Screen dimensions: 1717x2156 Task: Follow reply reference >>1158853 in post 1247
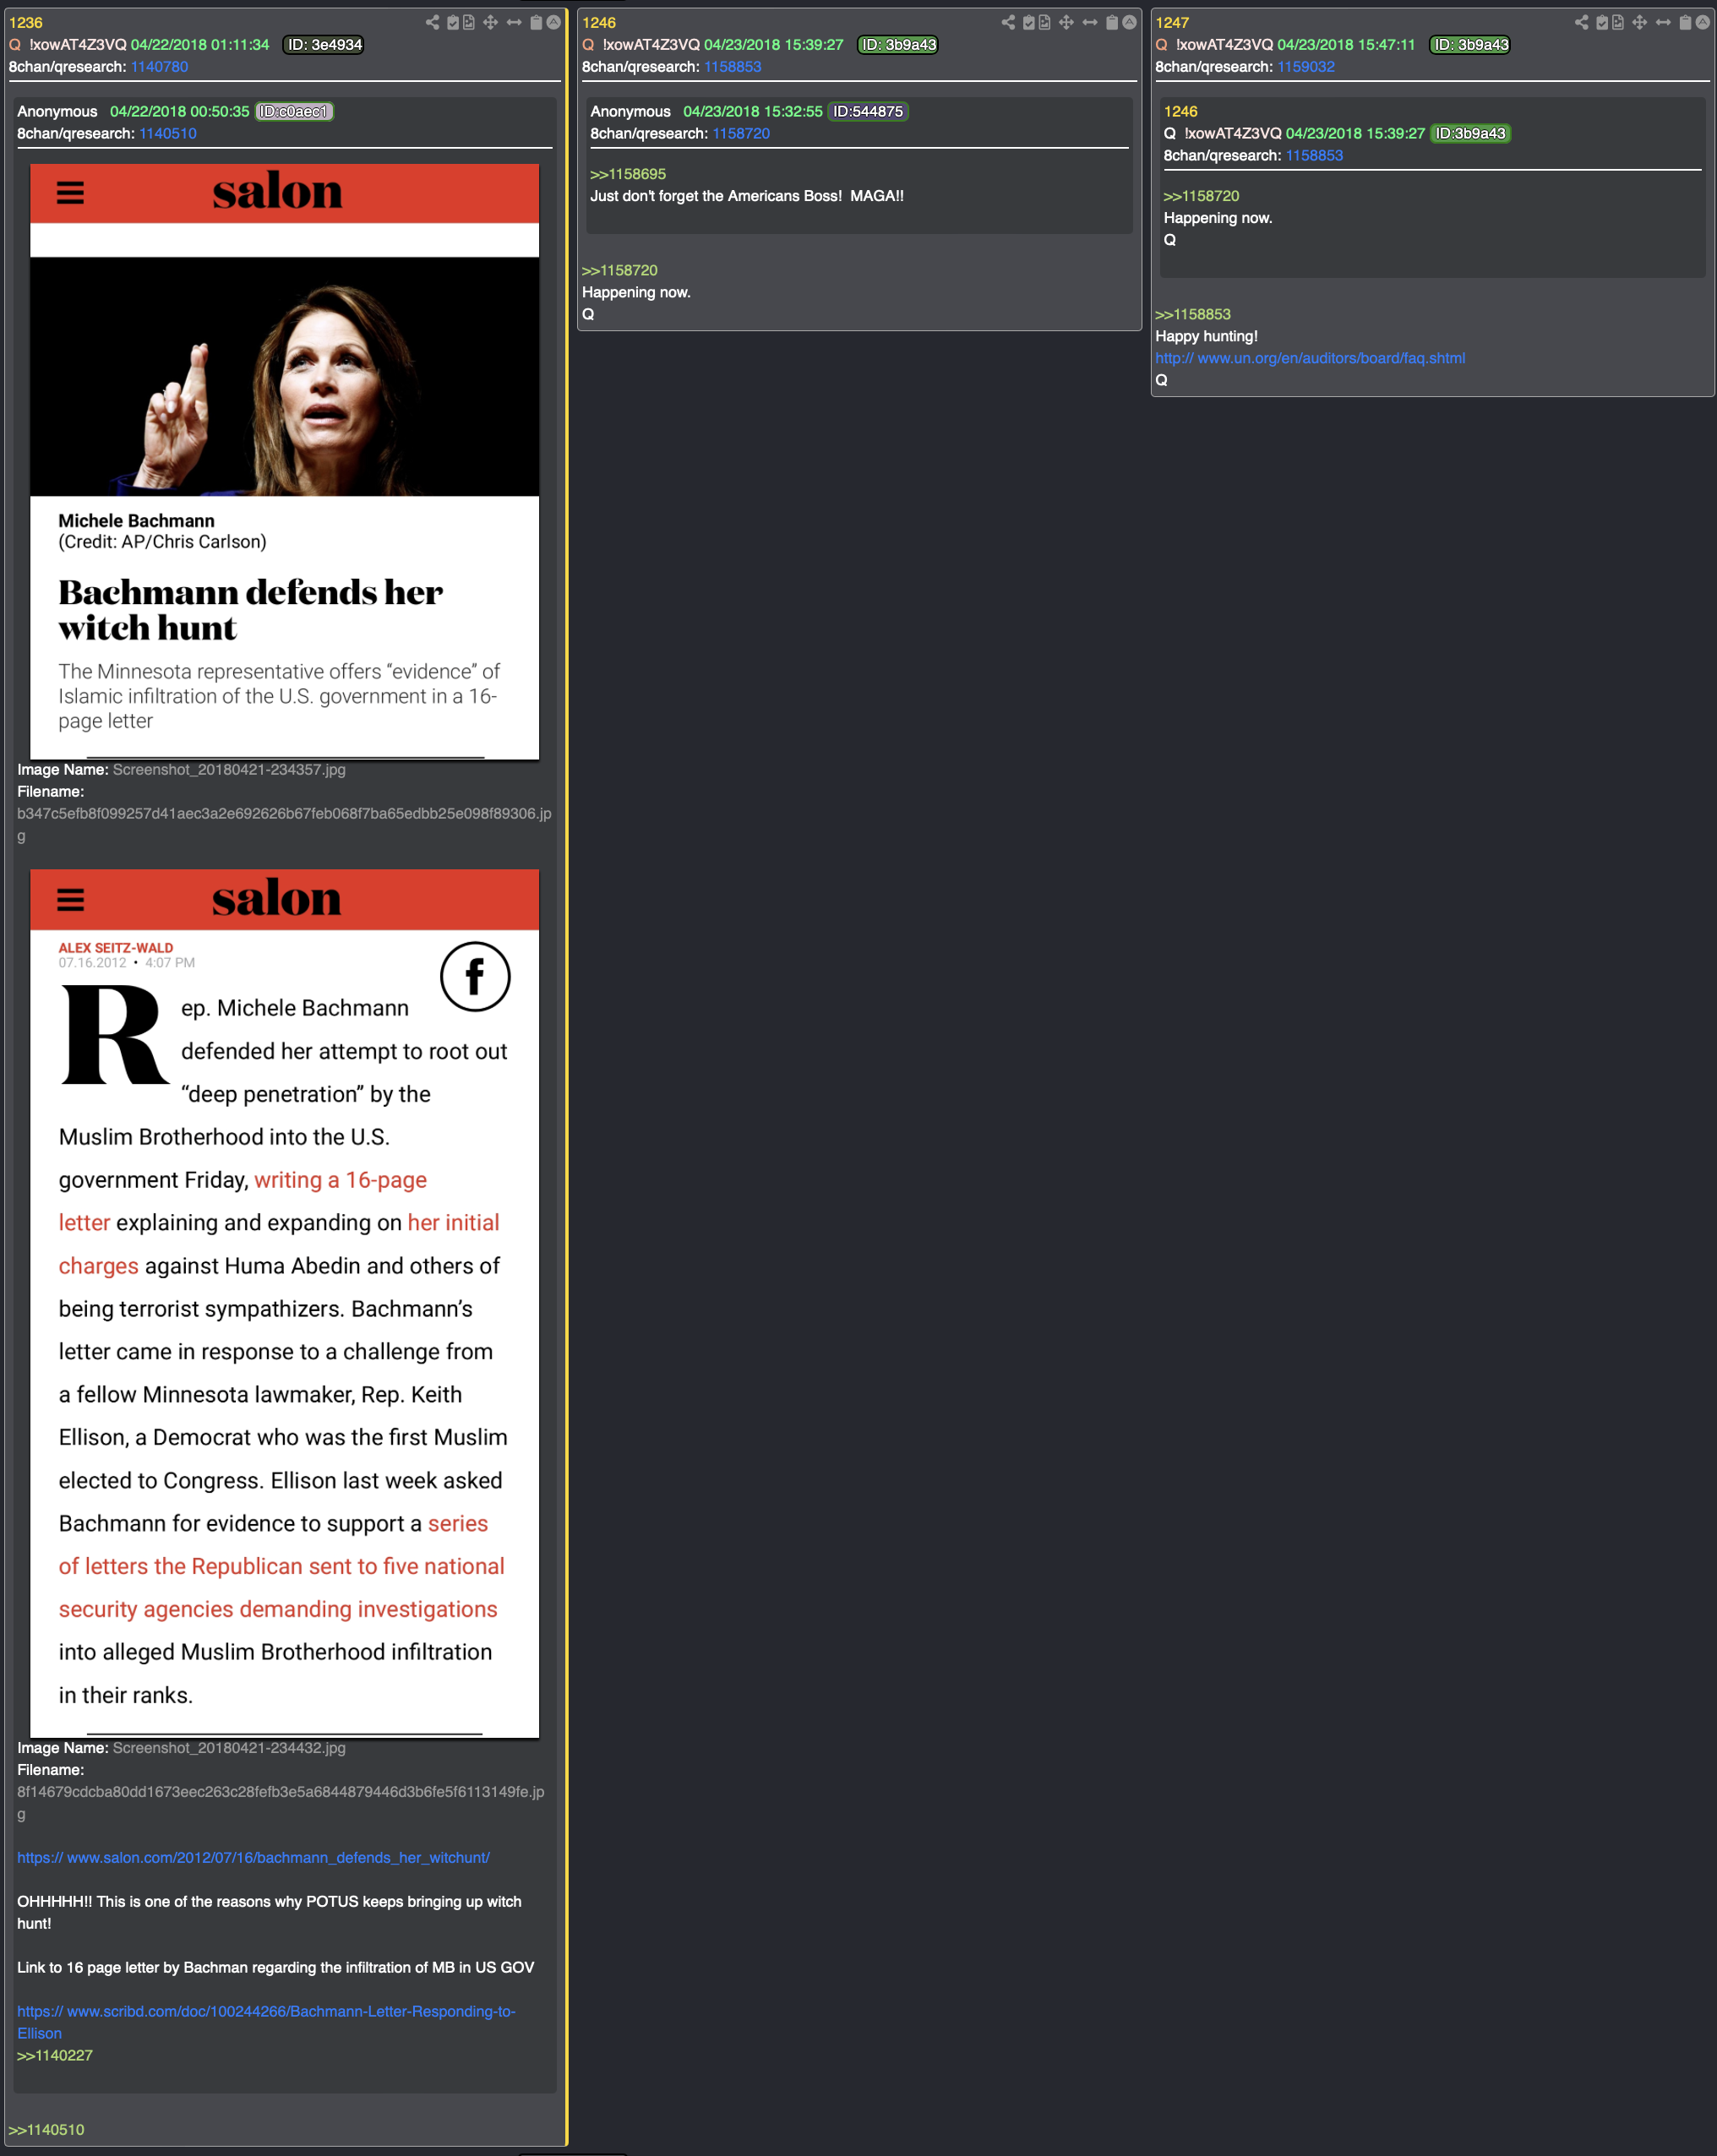tap(1193, 314)
